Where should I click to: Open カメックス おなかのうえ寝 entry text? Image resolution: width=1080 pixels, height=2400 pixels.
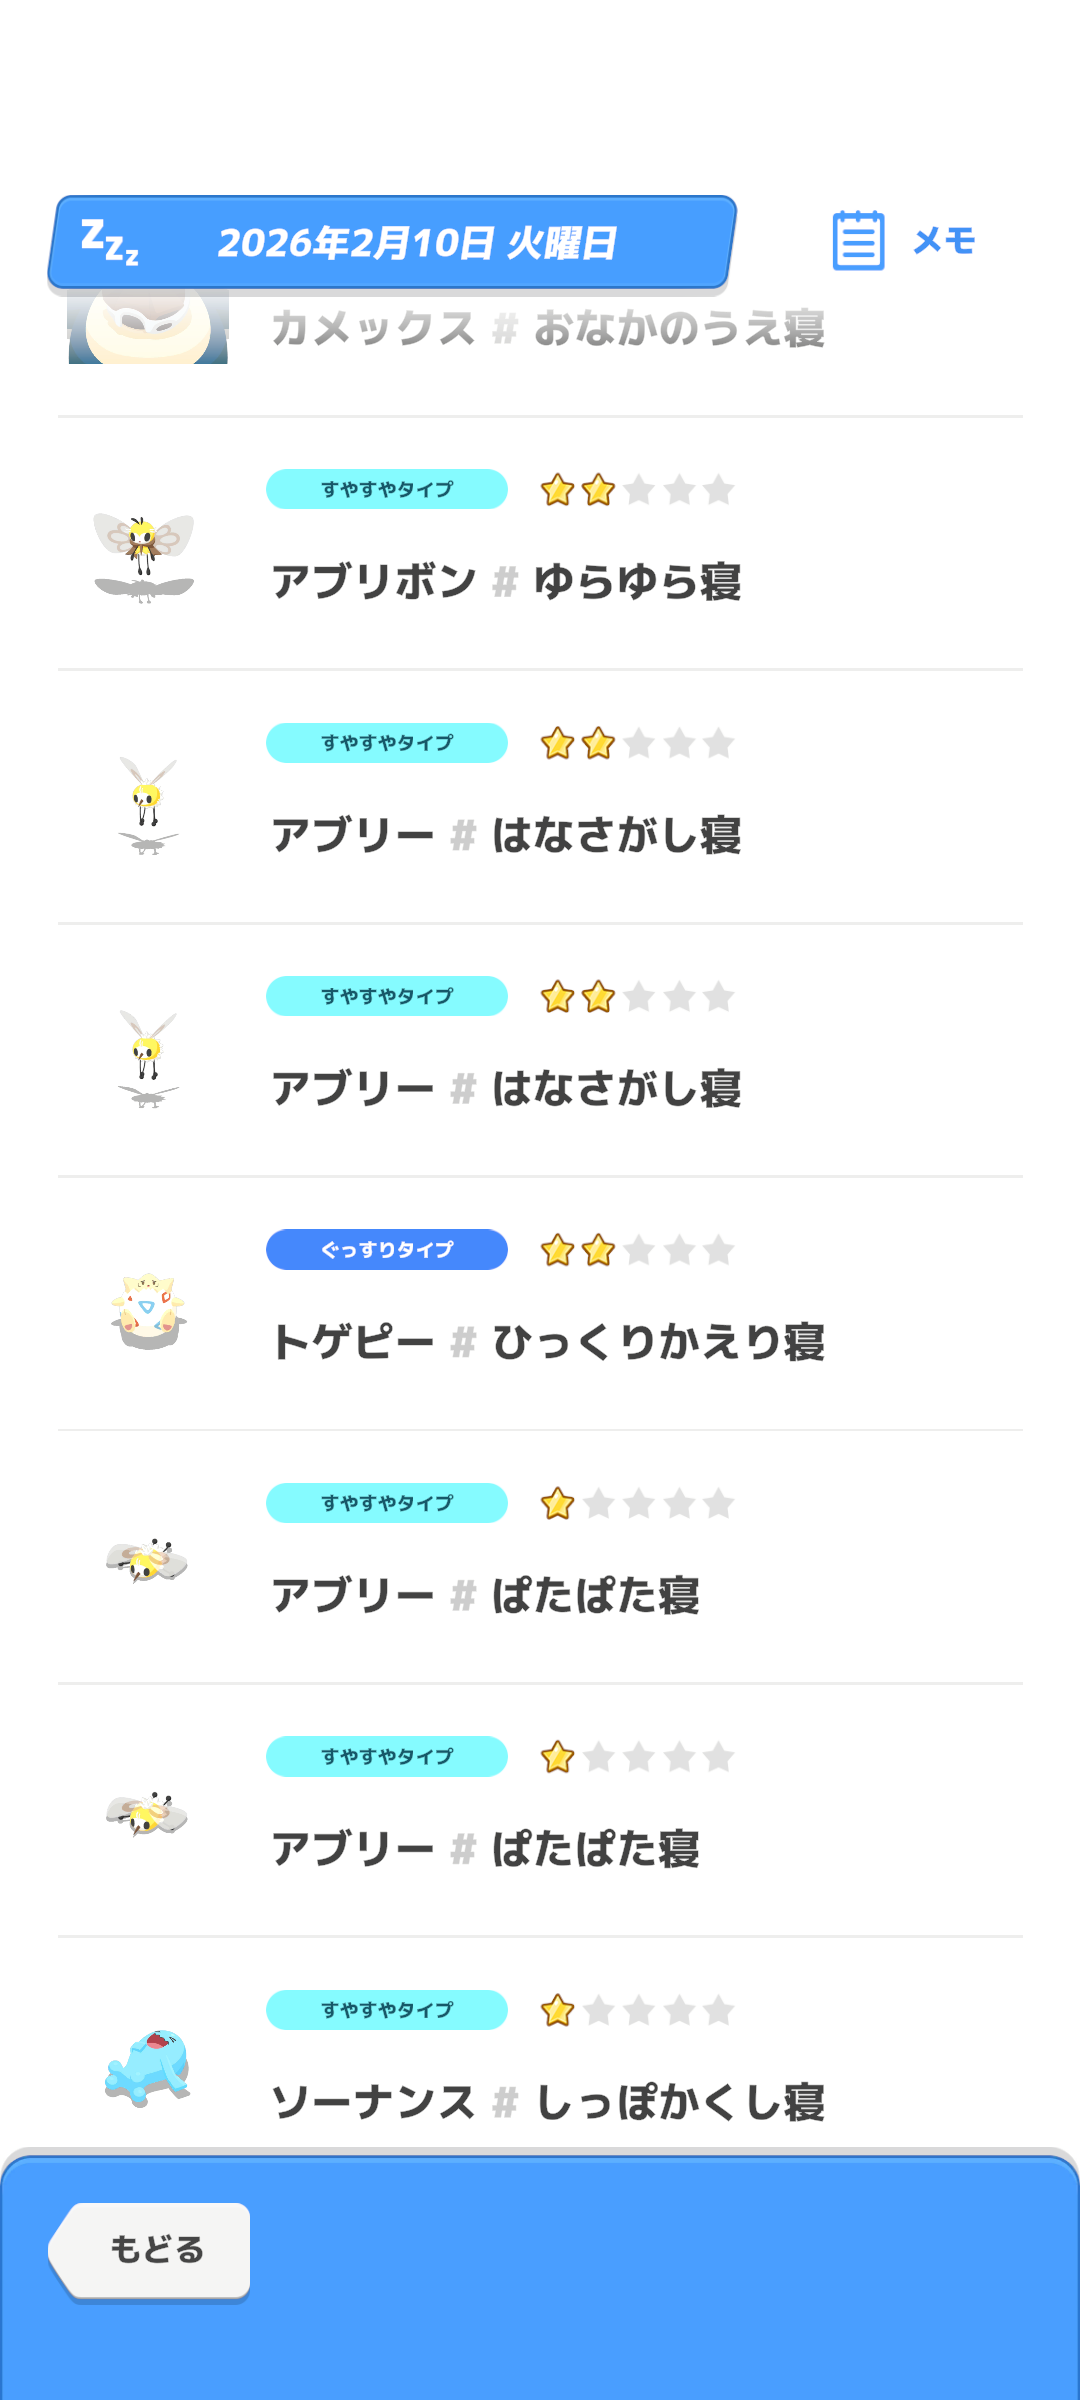tap(548, 329)
